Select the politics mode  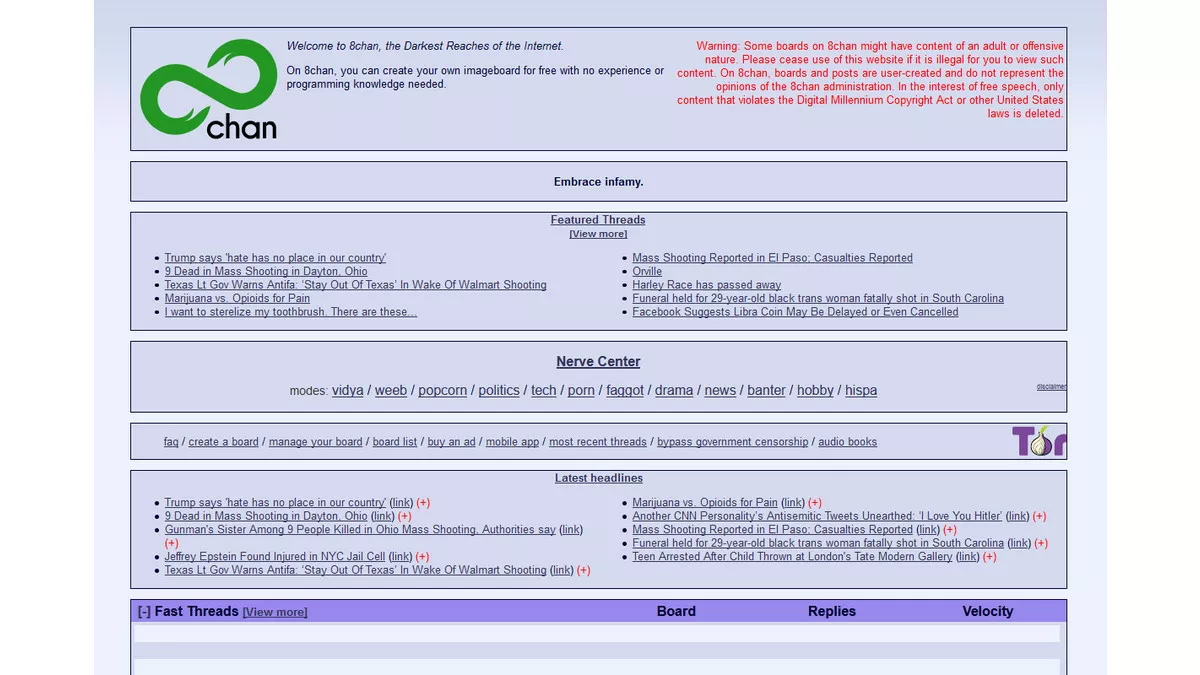point(499,391)
